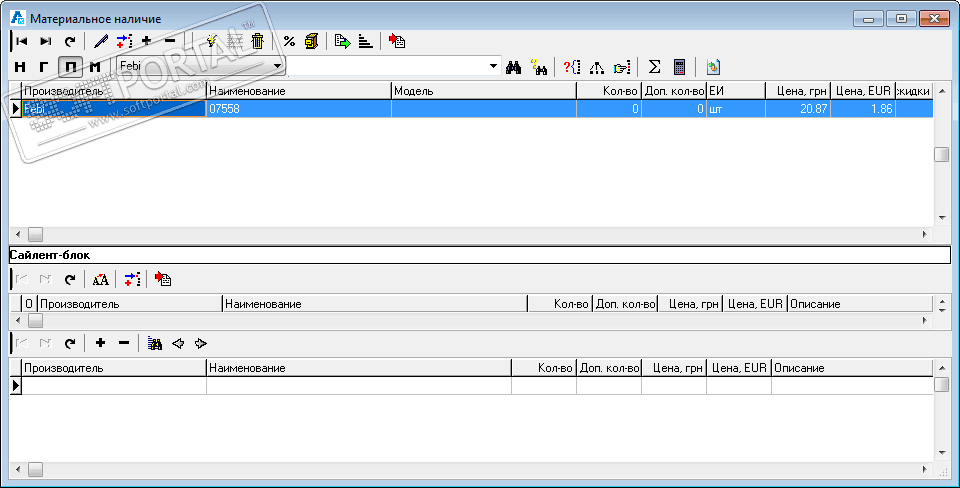Click bottom grid horizontal scrollbar right arrow
The image size is (960, 488).
click(x=925, y=470)
